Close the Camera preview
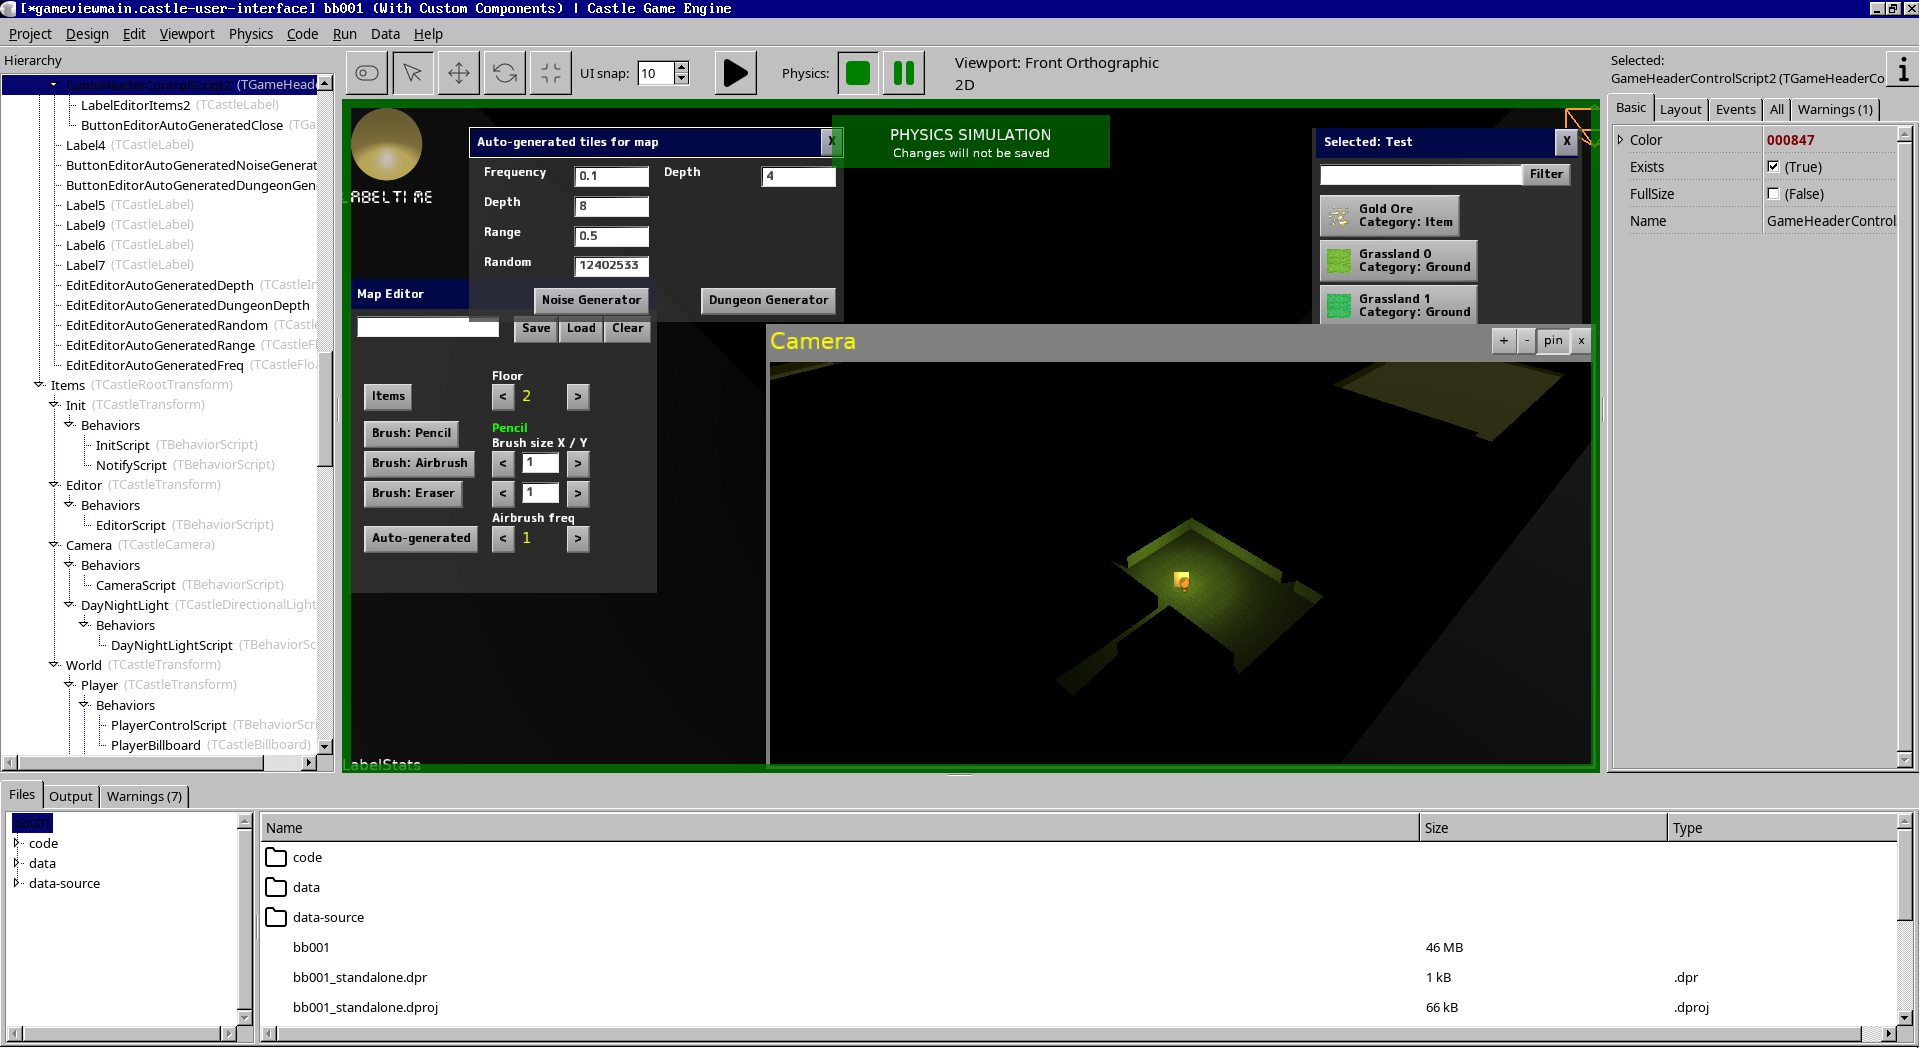This screenshot has width=1919, height=1048. click(x=1581, y=341)
